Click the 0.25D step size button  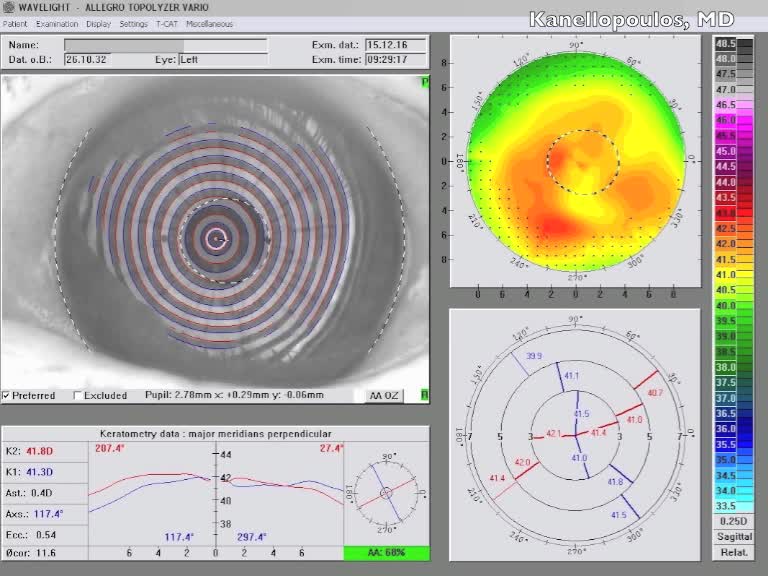tap(733, 521)
